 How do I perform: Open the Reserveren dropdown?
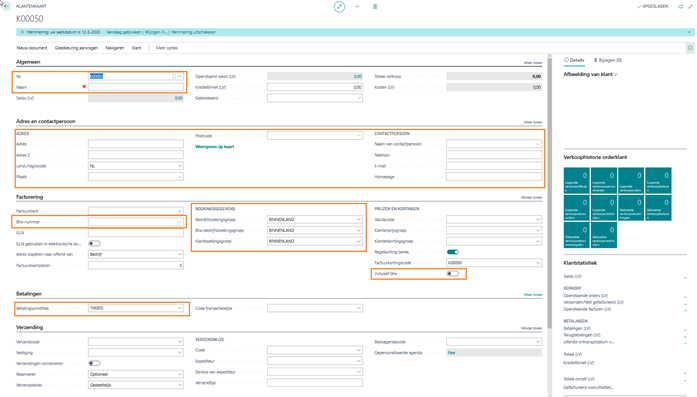(x=180, y=374)
